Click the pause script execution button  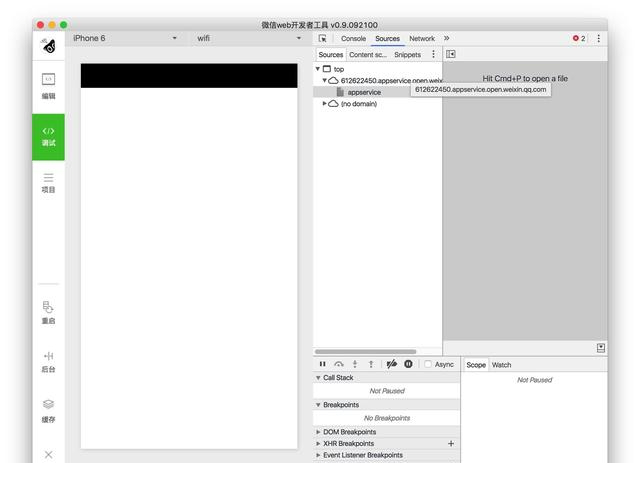(322, 364)
